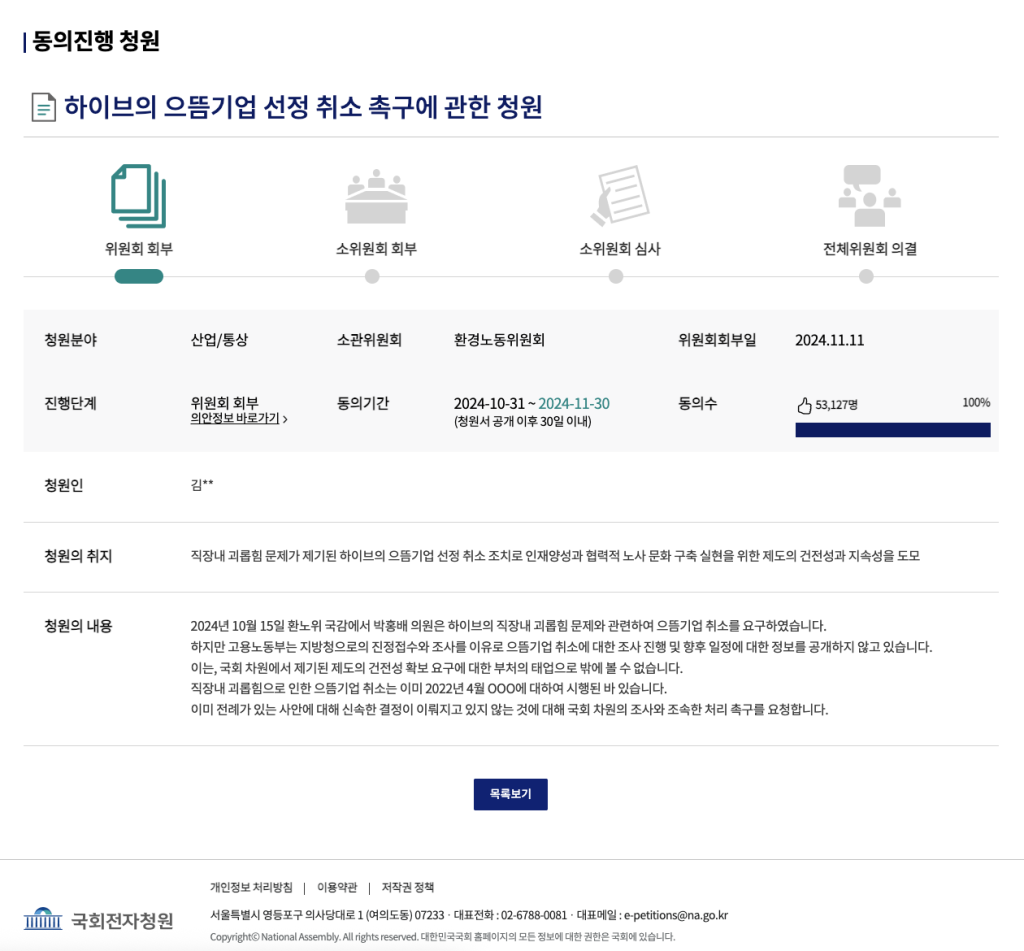Click the petition title 하이브의 으뜸기업 선정 취소
The width and height of the screenshot is (1024, 951).
pos(303,107)
